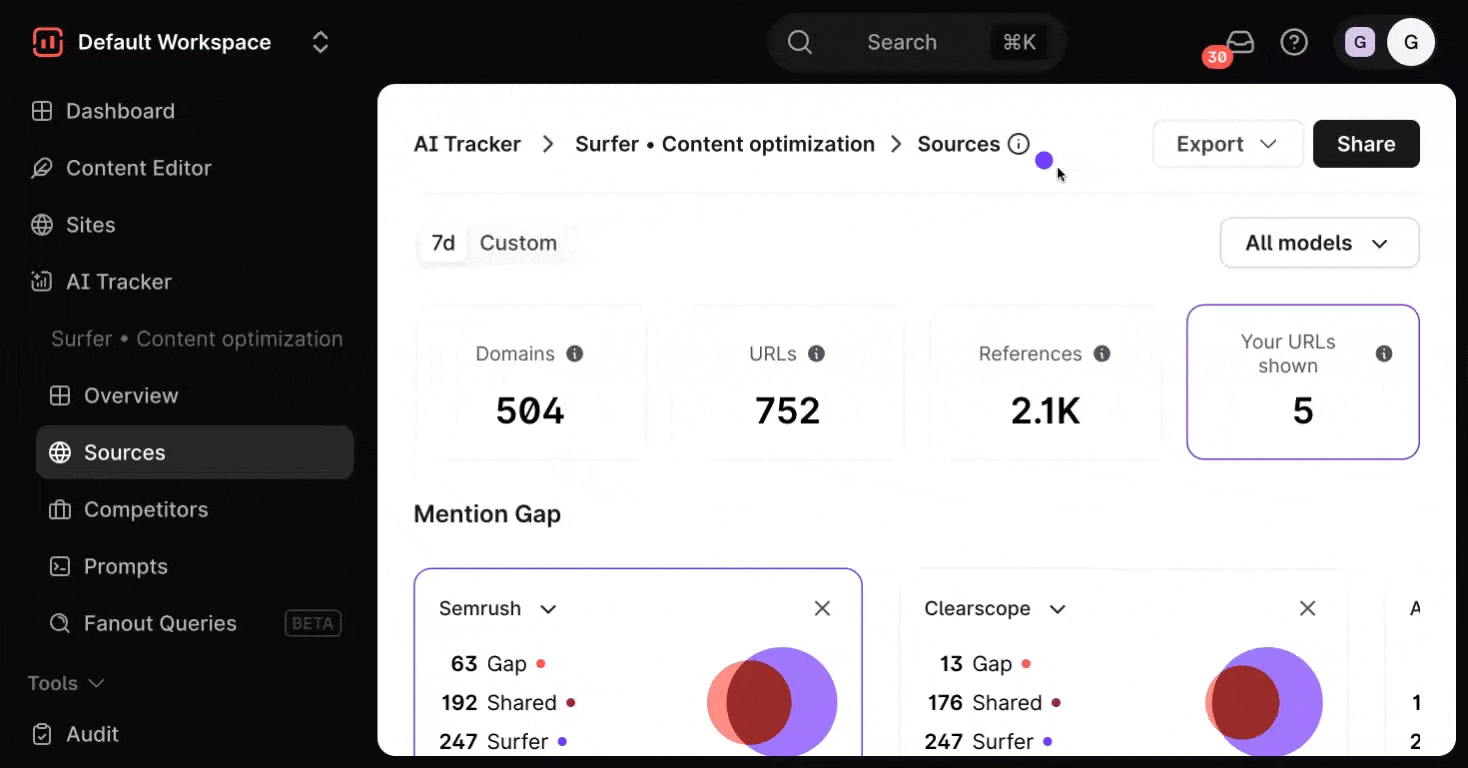Collapse the Tools section
Screen dimensions: 1468x768
[66, 683]
